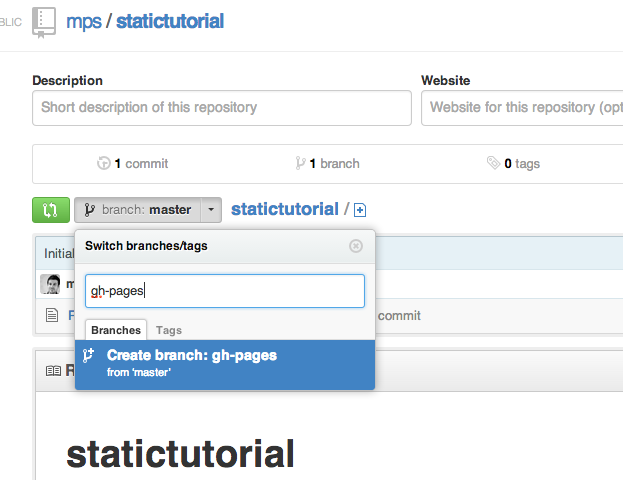Click the green compare branches button
The image size is (623, 480).
pos(50,210)
